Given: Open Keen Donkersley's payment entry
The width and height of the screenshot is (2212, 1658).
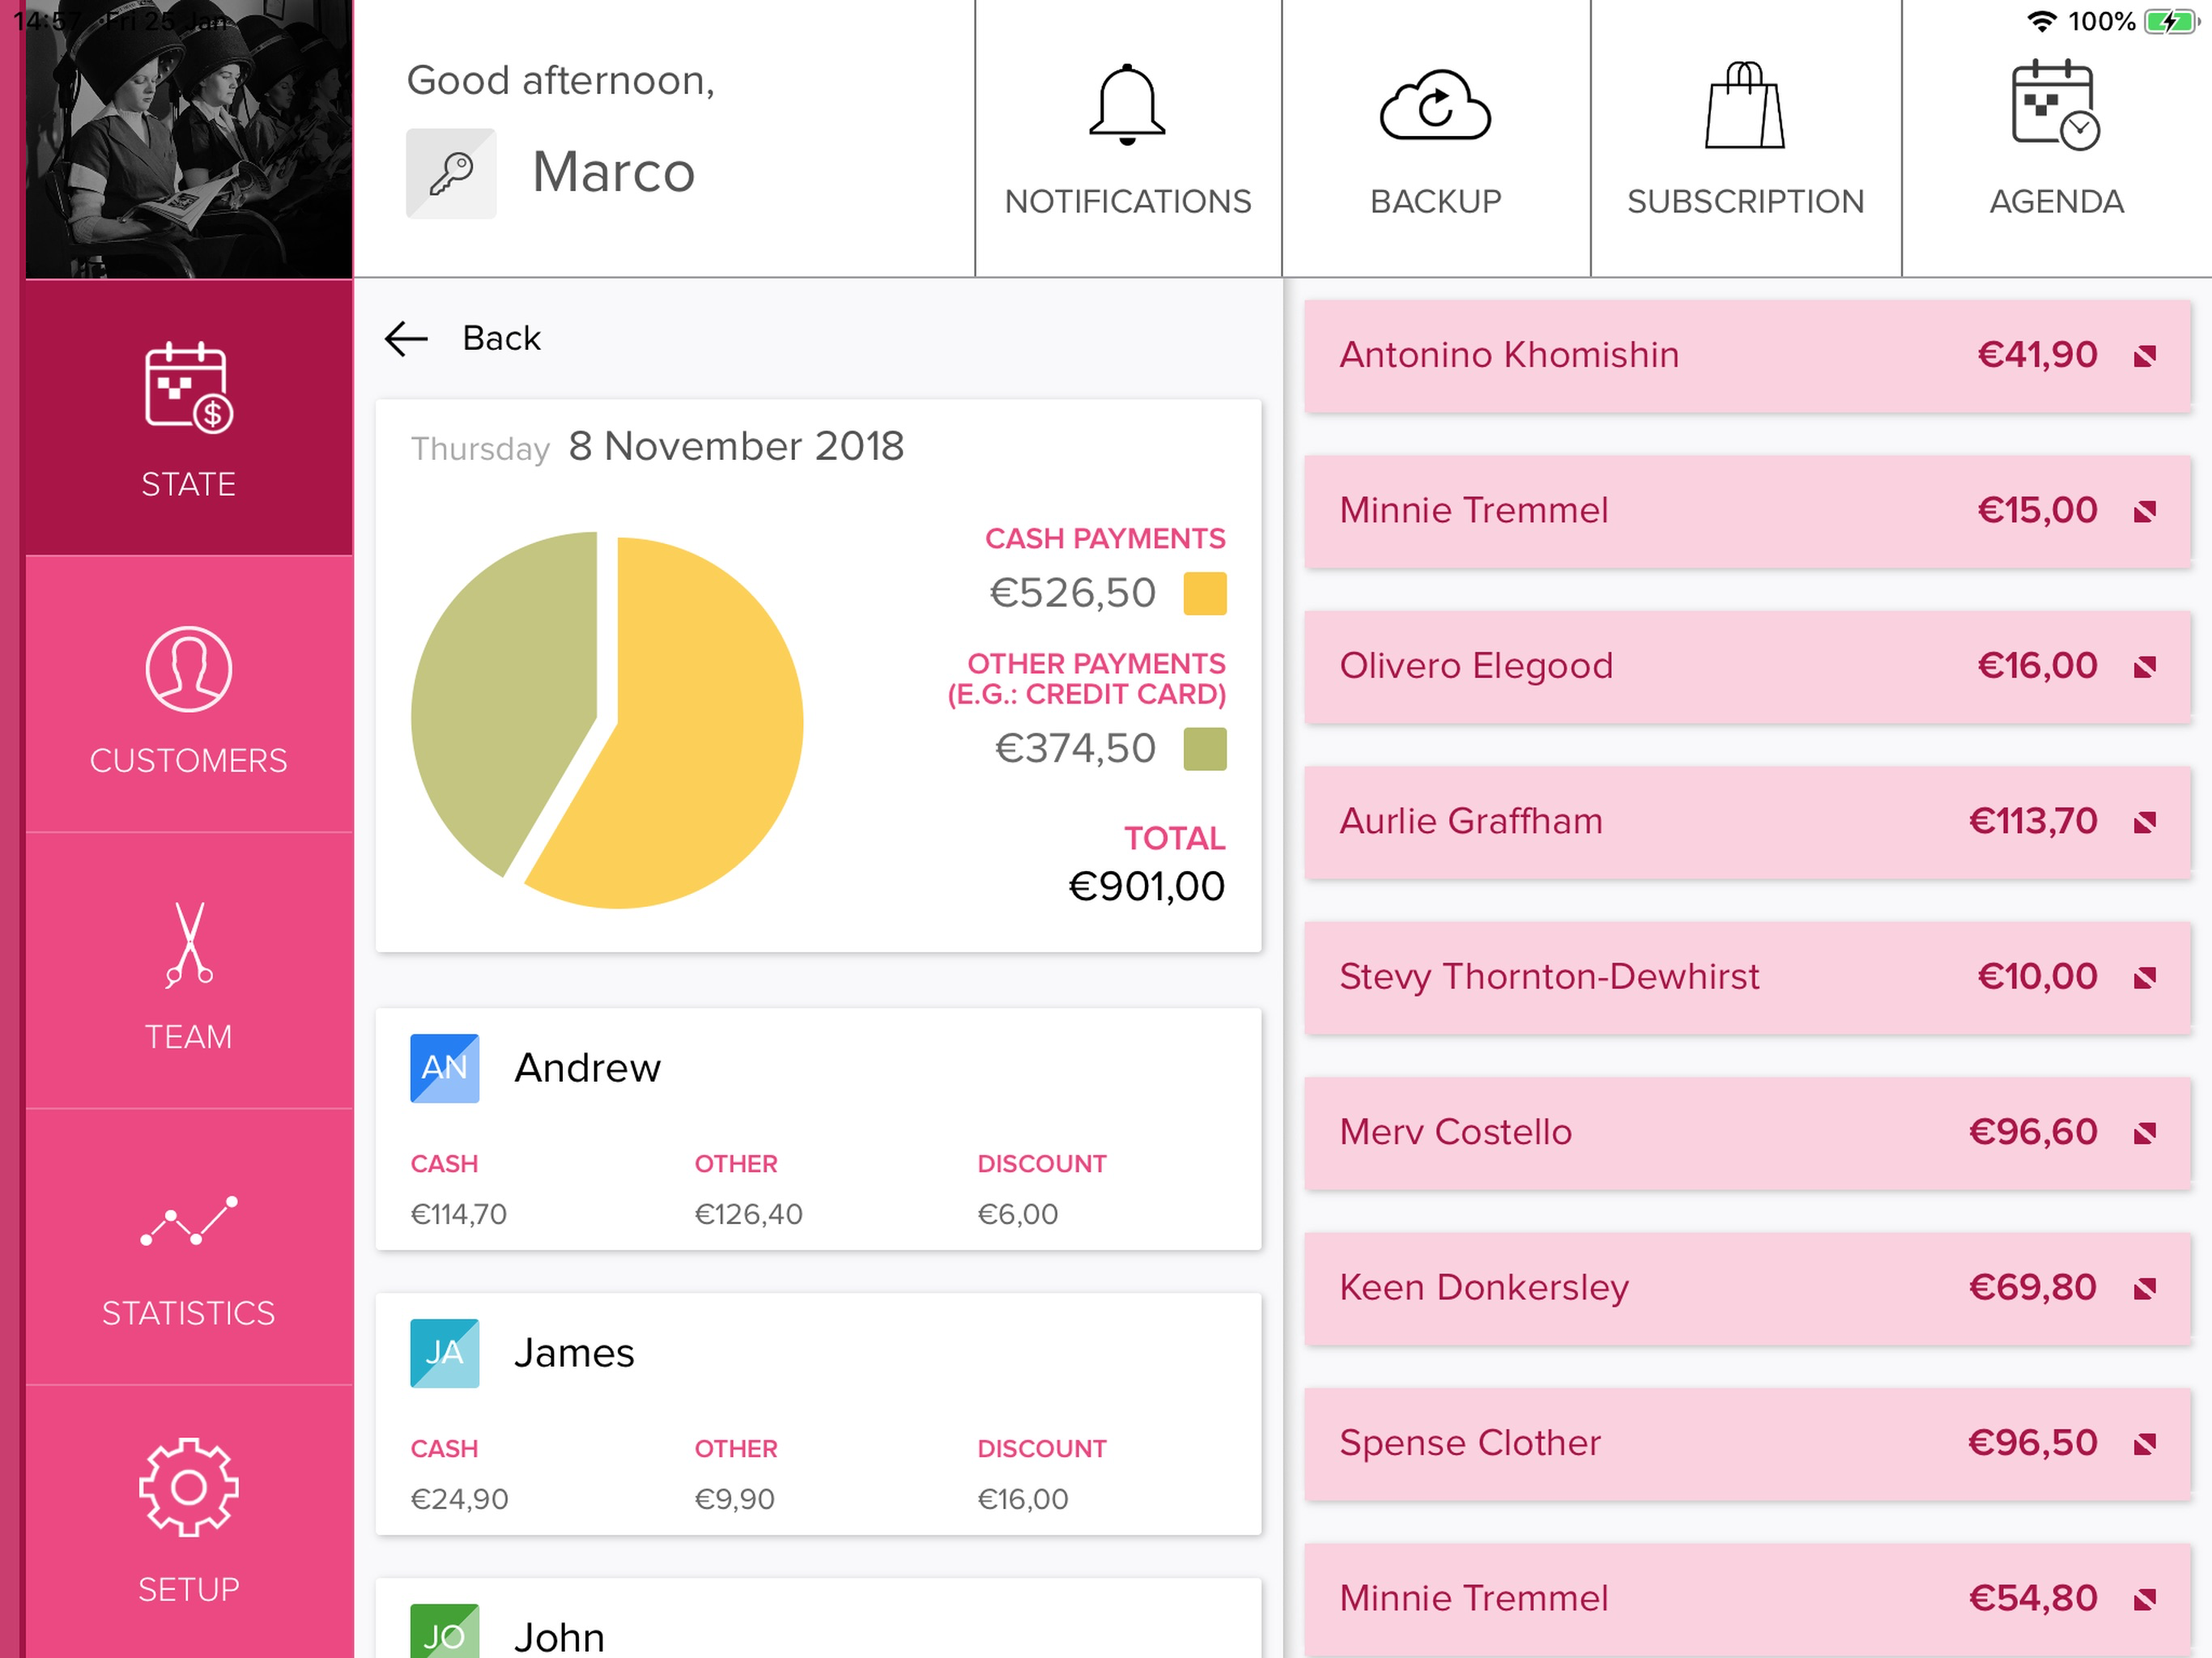Looking at the screenshot, I should point(1747,1288).
